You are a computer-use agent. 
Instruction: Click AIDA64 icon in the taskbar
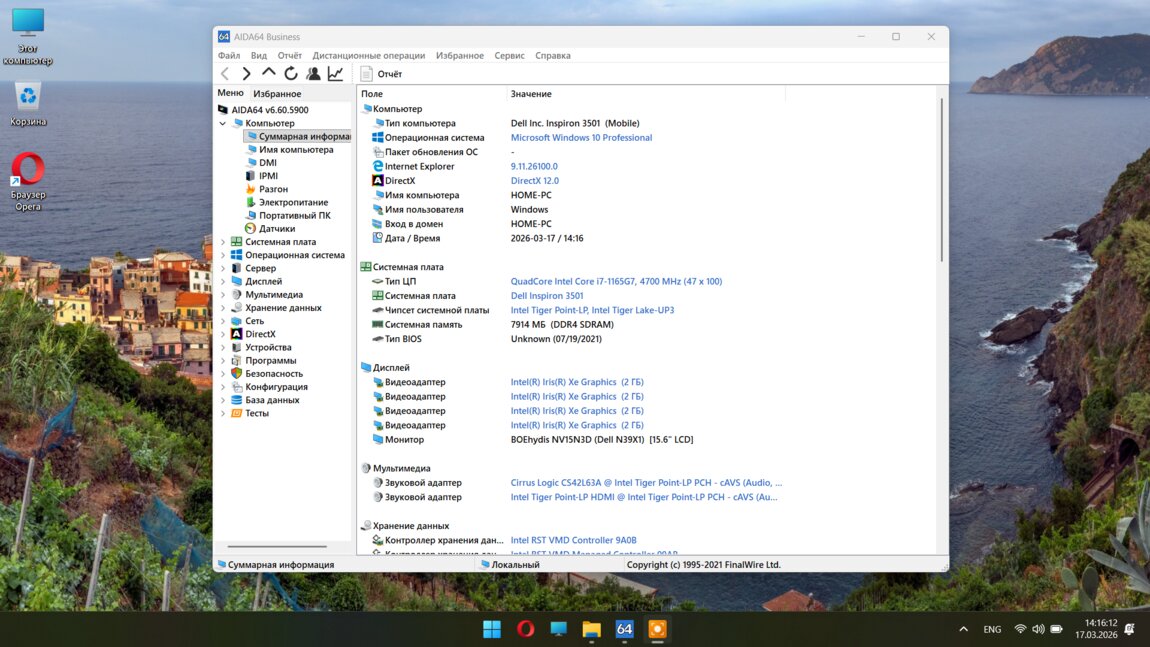[x=624, y=629]
